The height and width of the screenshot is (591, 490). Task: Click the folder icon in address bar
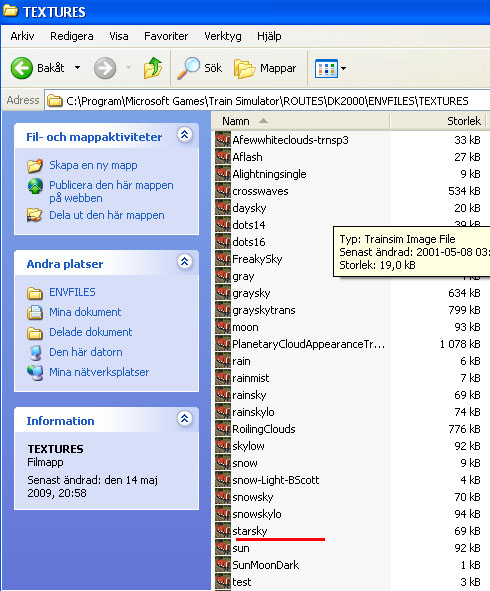click(55, 101)
